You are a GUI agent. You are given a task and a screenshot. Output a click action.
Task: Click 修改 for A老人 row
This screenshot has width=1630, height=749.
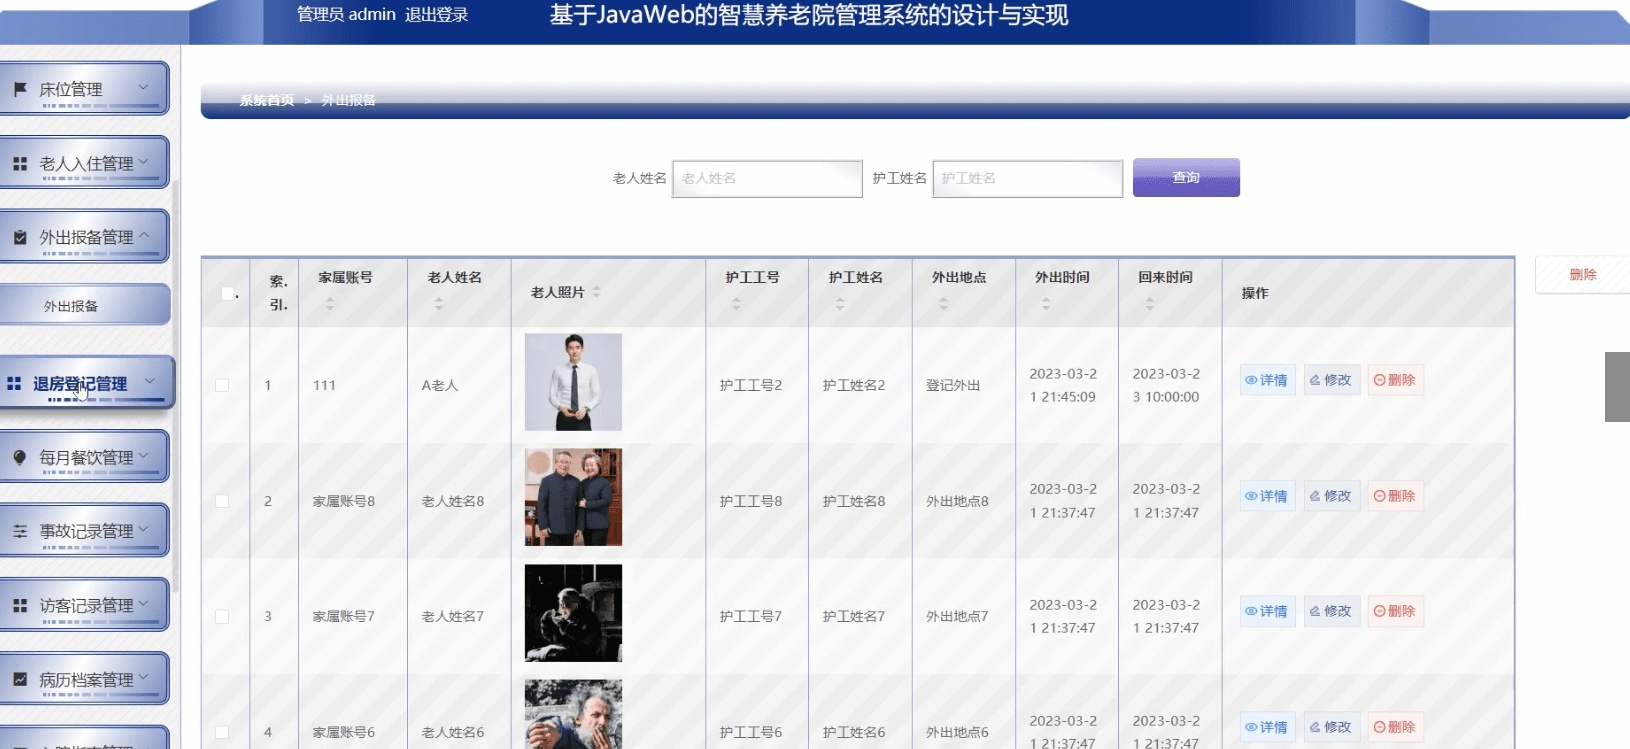(x=1331, y=380)
